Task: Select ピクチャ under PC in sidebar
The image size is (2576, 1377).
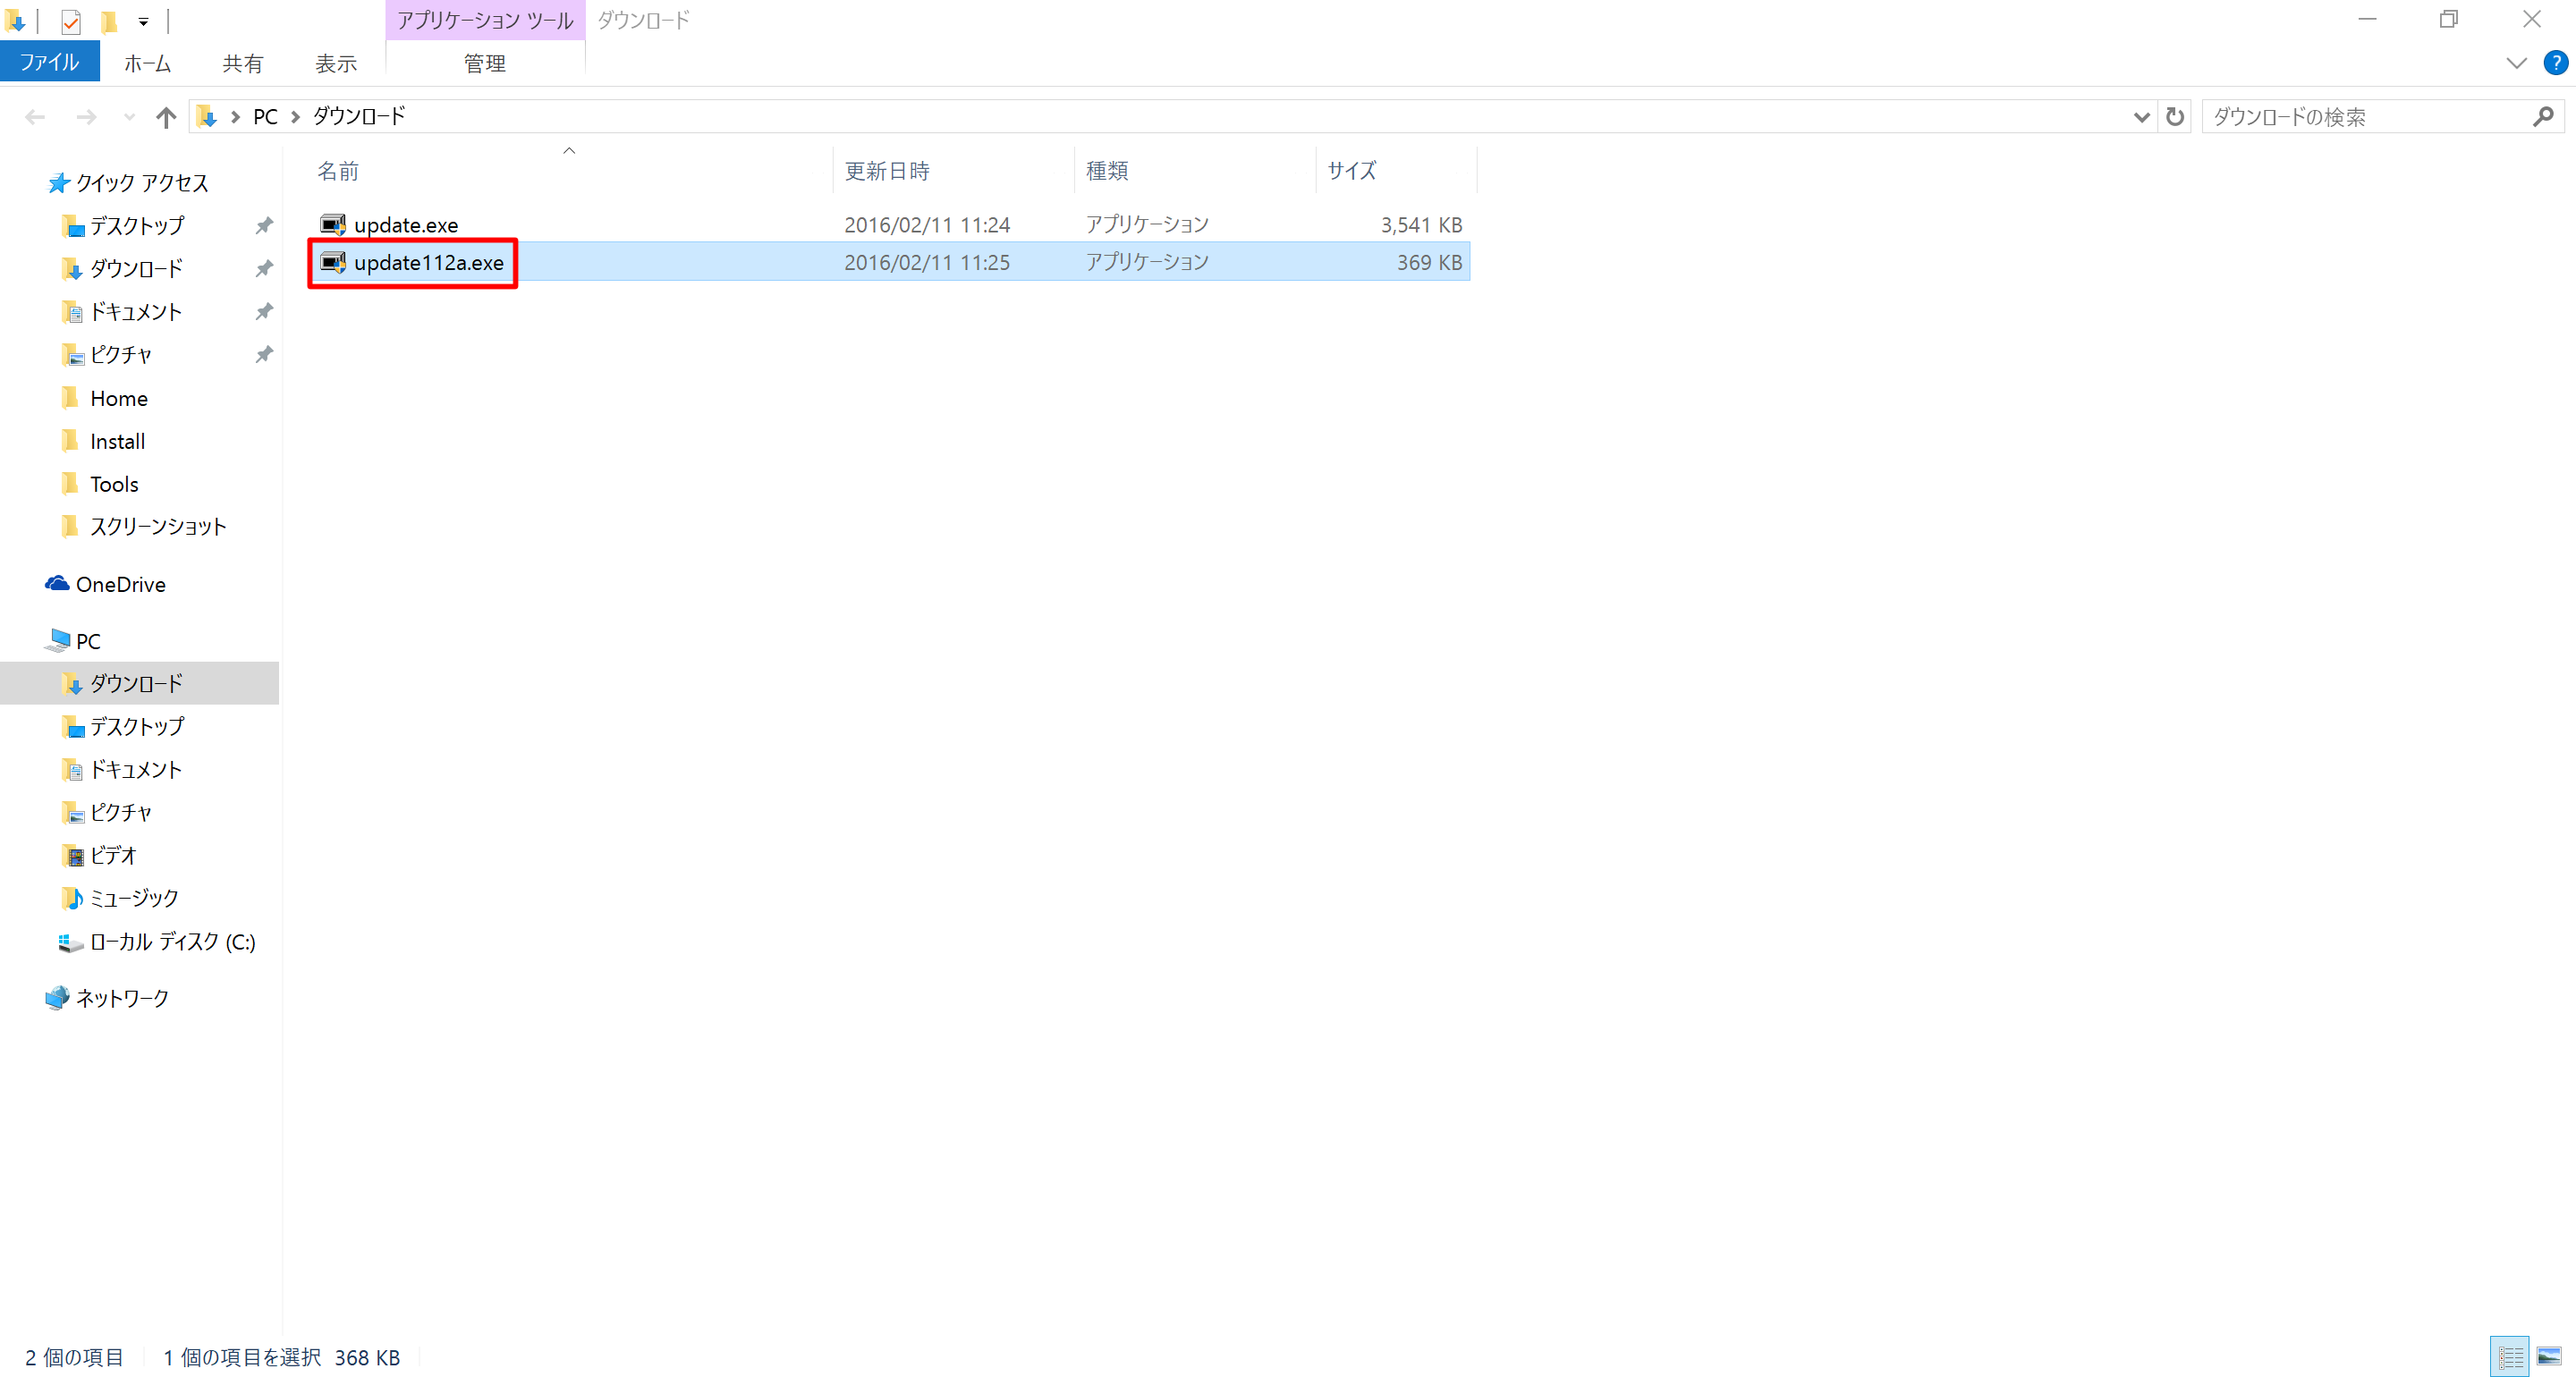Action: click(121, 812)
